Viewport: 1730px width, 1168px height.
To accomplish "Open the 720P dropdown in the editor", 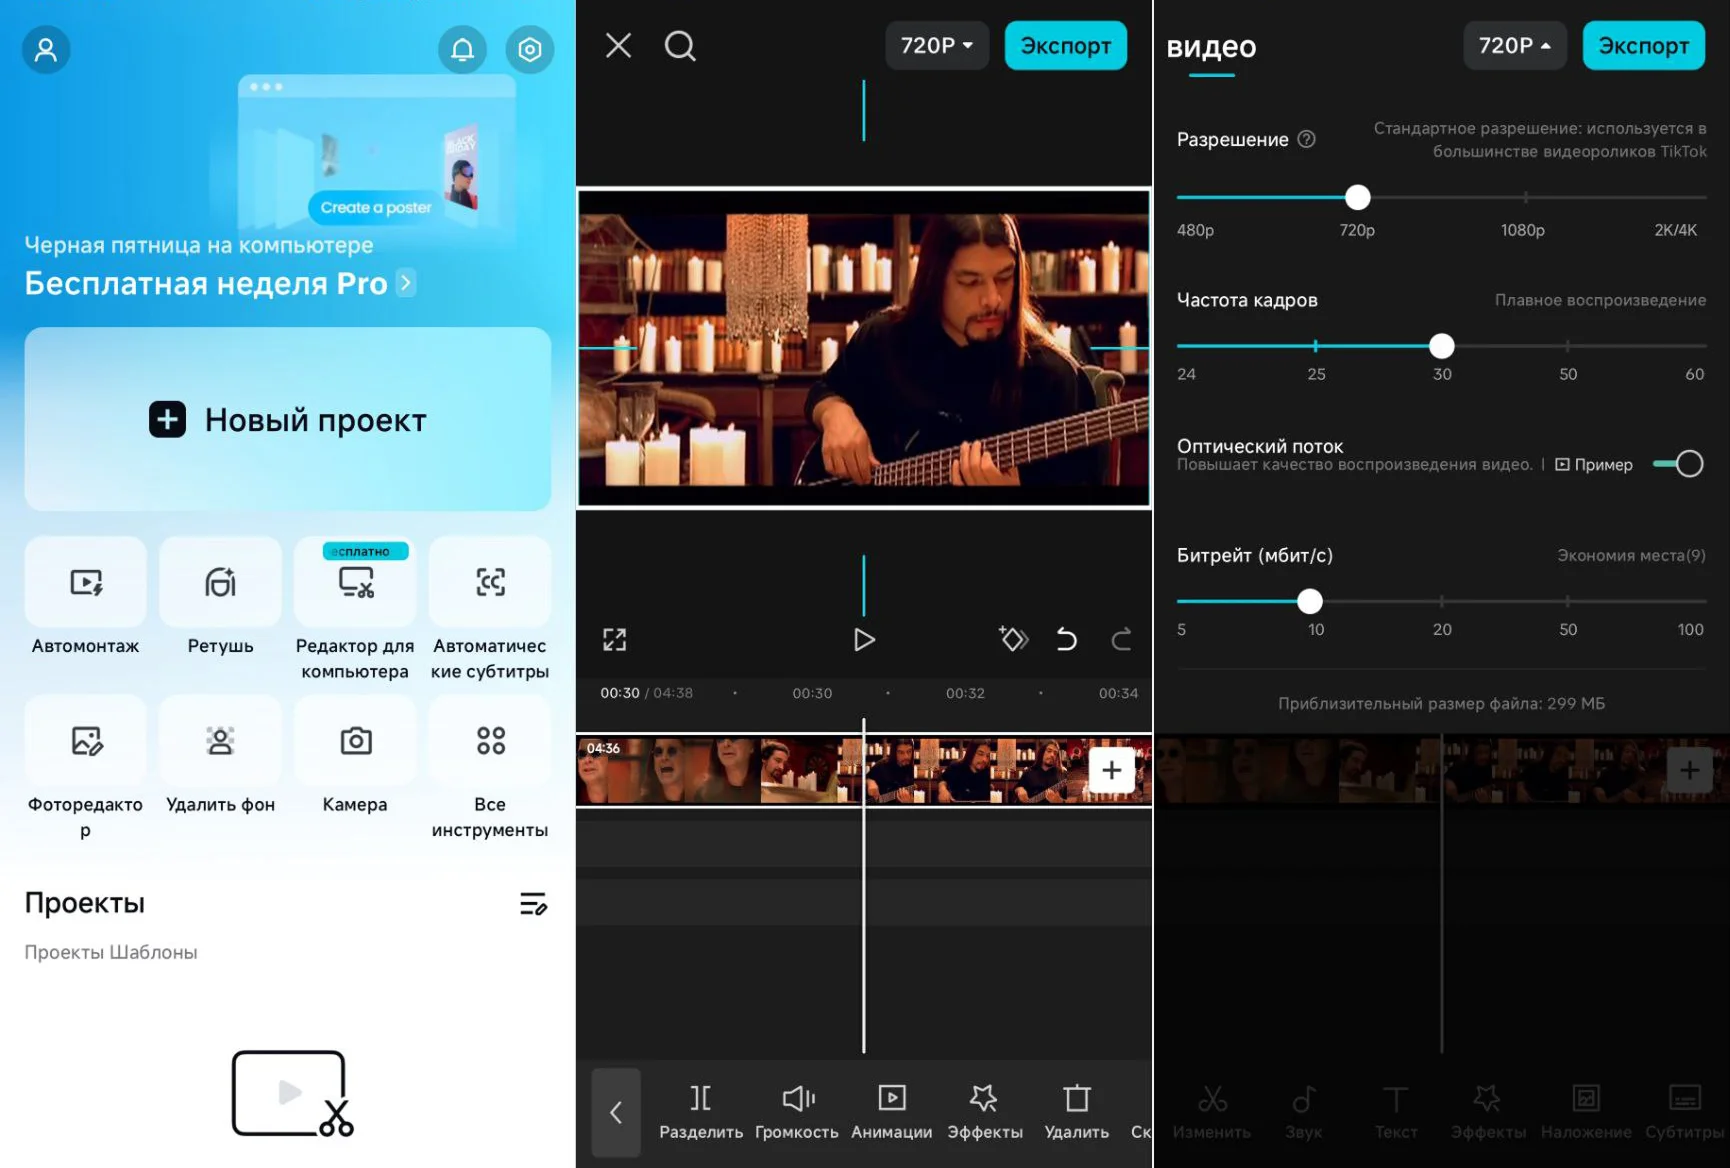I will click(x=936, y=46).
